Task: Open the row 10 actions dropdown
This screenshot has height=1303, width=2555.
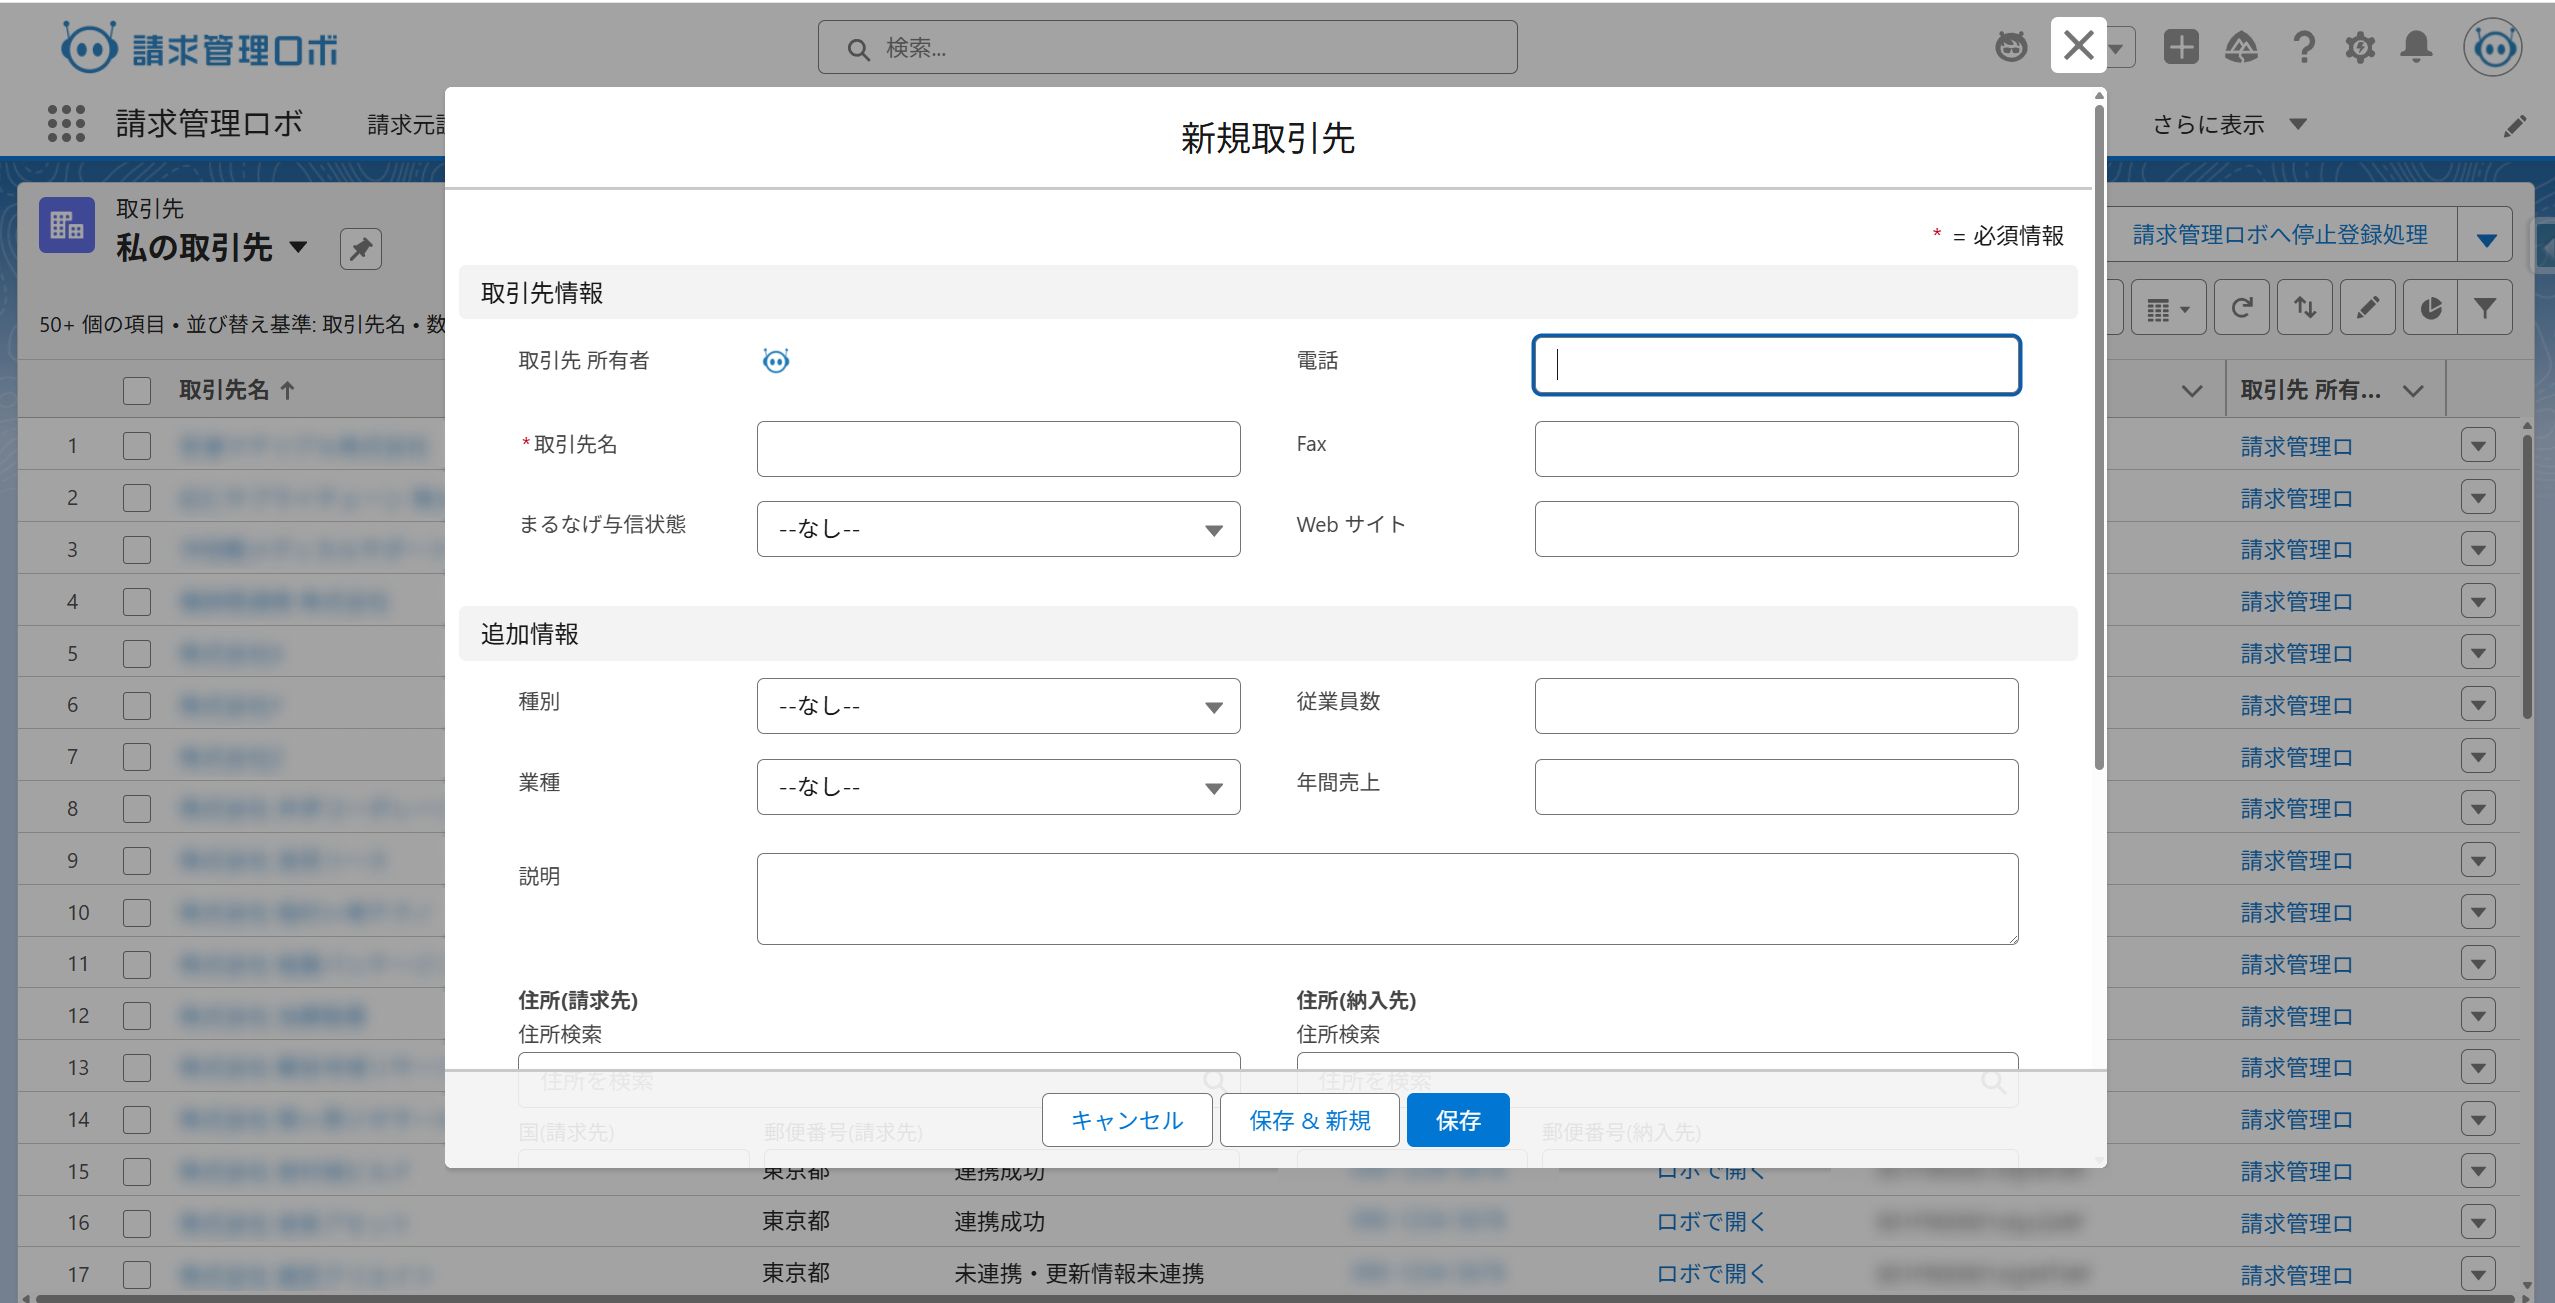Action: point(2478,912)
